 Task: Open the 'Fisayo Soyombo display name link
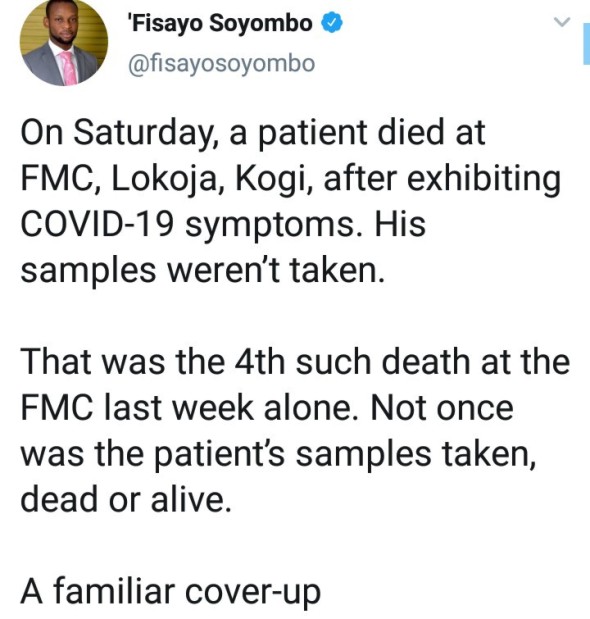click(x=220, y=23)
